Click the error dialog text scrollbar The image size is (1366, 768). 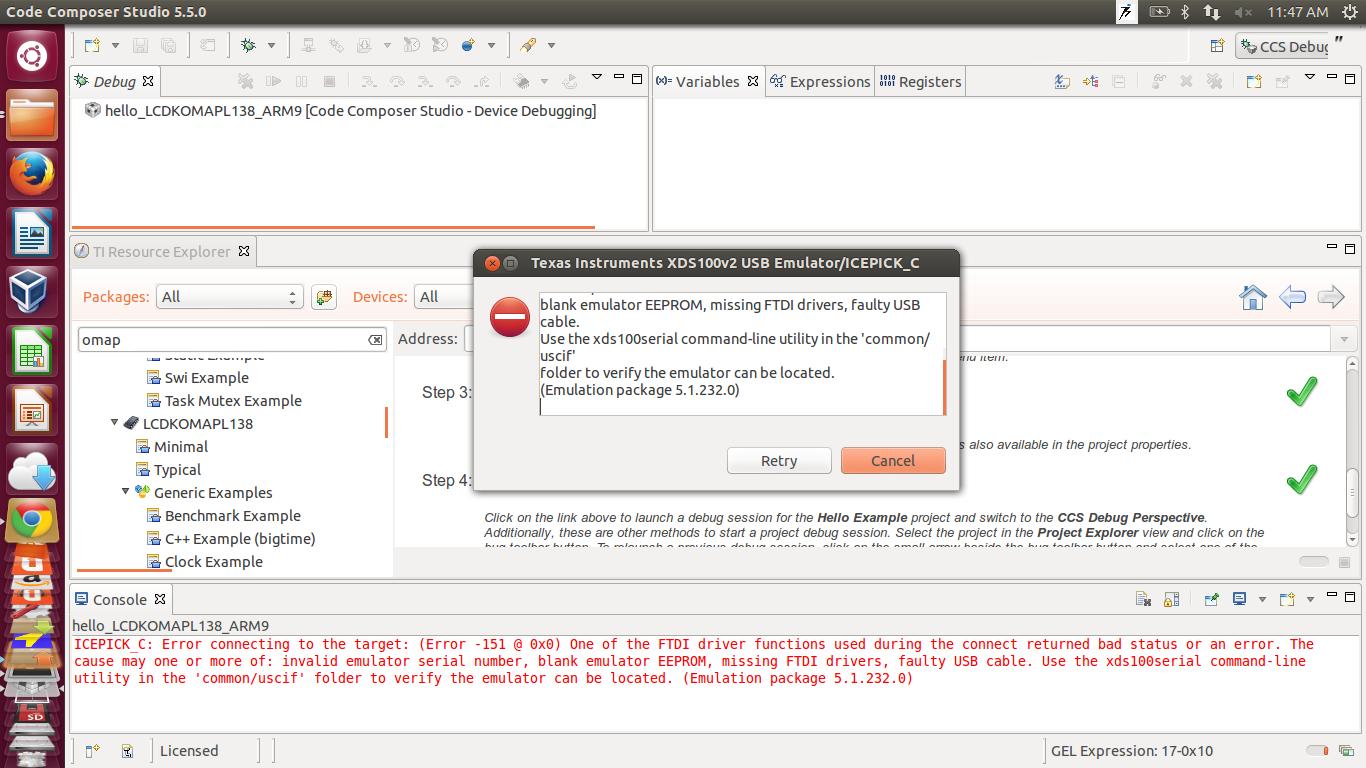[x=944, y=387]
